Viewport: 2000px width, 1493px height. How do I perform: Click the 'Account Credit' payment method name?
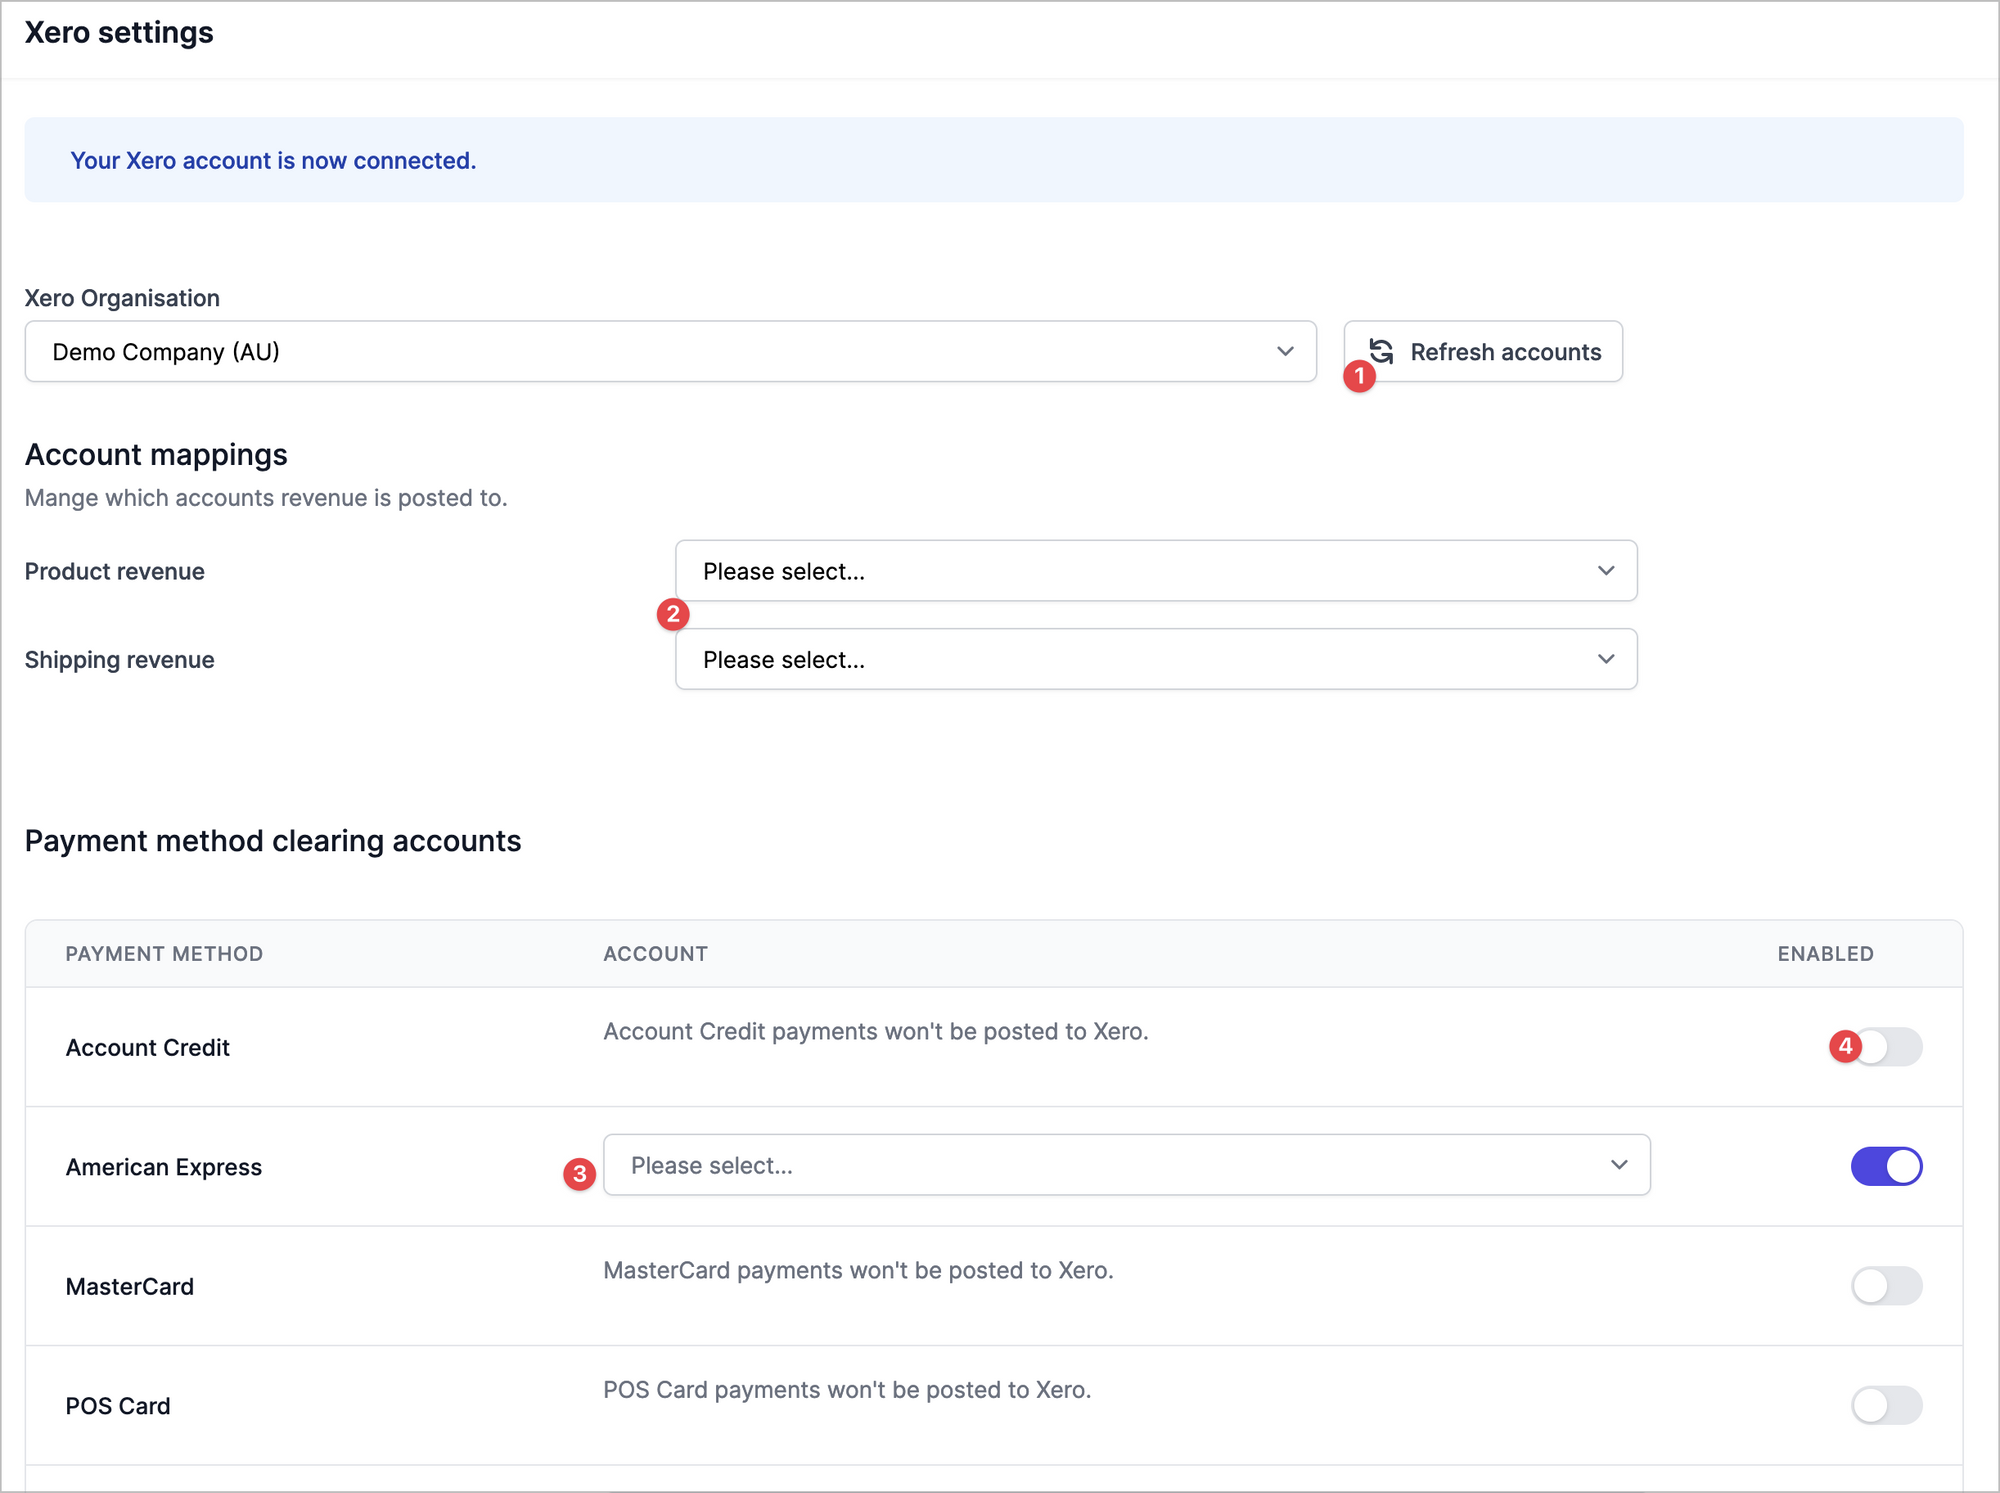point(148,1047)
